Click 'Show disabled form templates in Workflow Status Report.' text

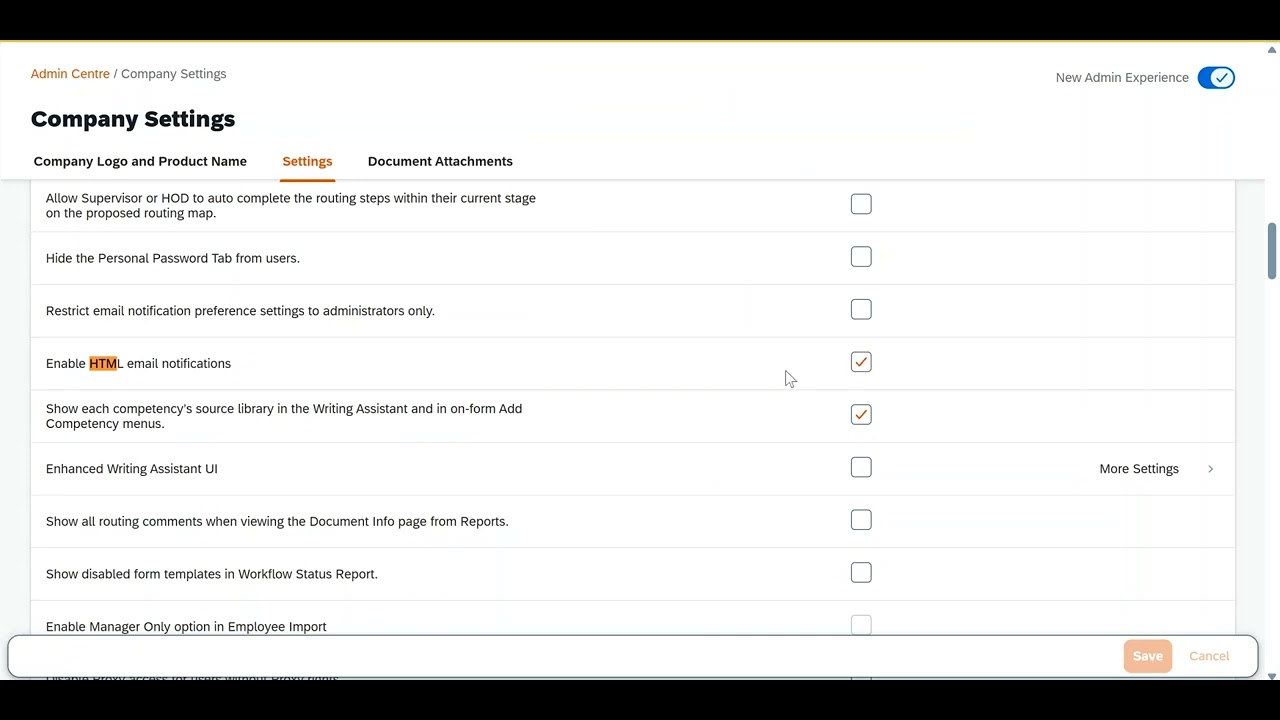[x=212, y=574]
